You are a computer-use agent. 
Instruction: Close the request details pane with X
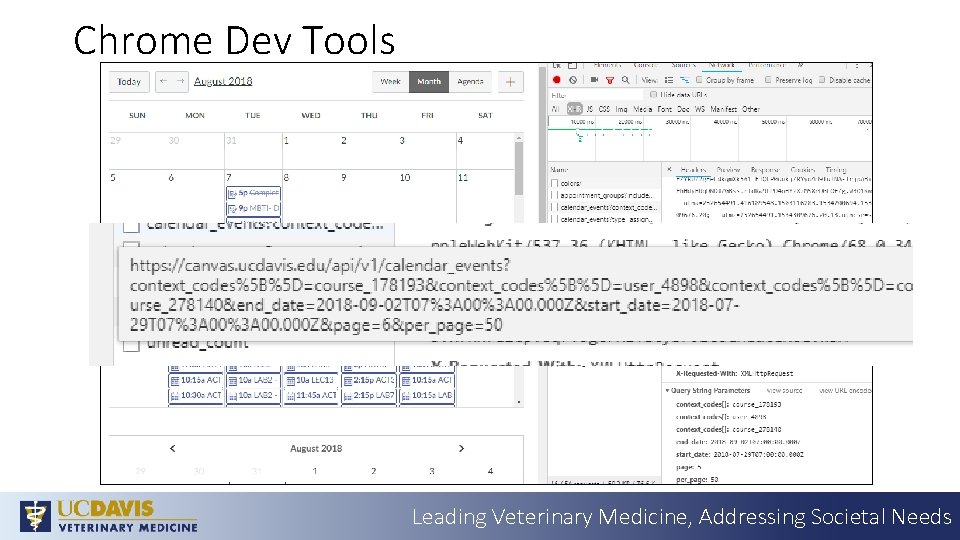[x=669, y=169]
